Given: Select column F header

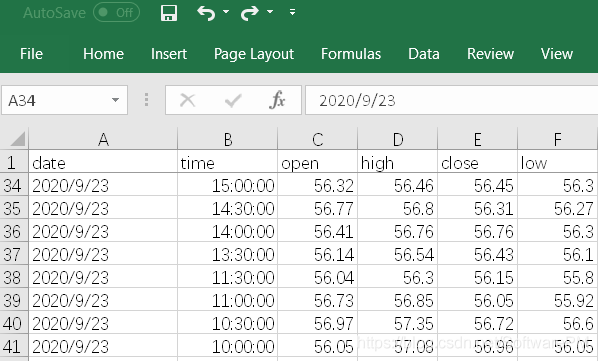Looking at the screenshot, I should 557,139.
